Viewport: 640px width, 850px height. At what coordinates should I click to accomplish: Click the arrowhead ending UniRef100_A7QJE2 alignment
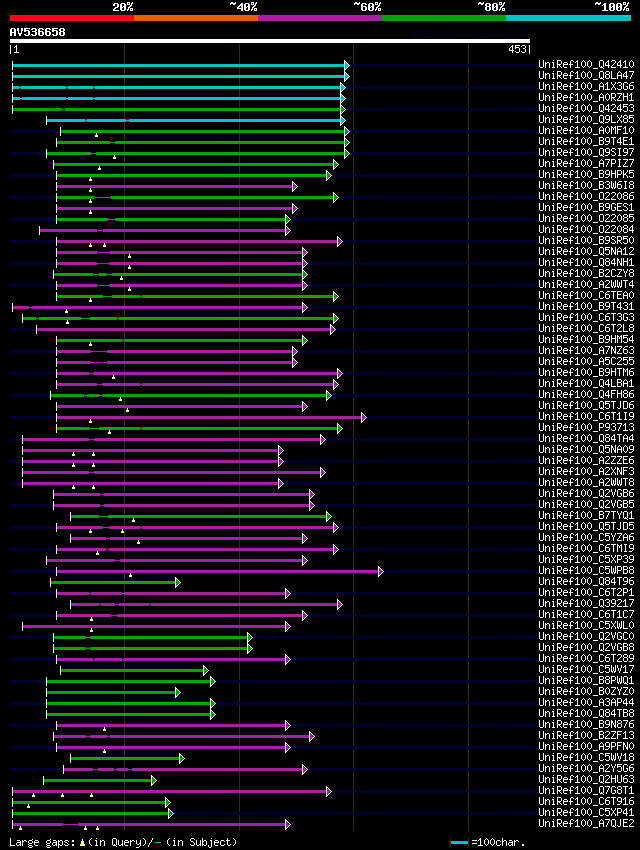click(288, 825)
